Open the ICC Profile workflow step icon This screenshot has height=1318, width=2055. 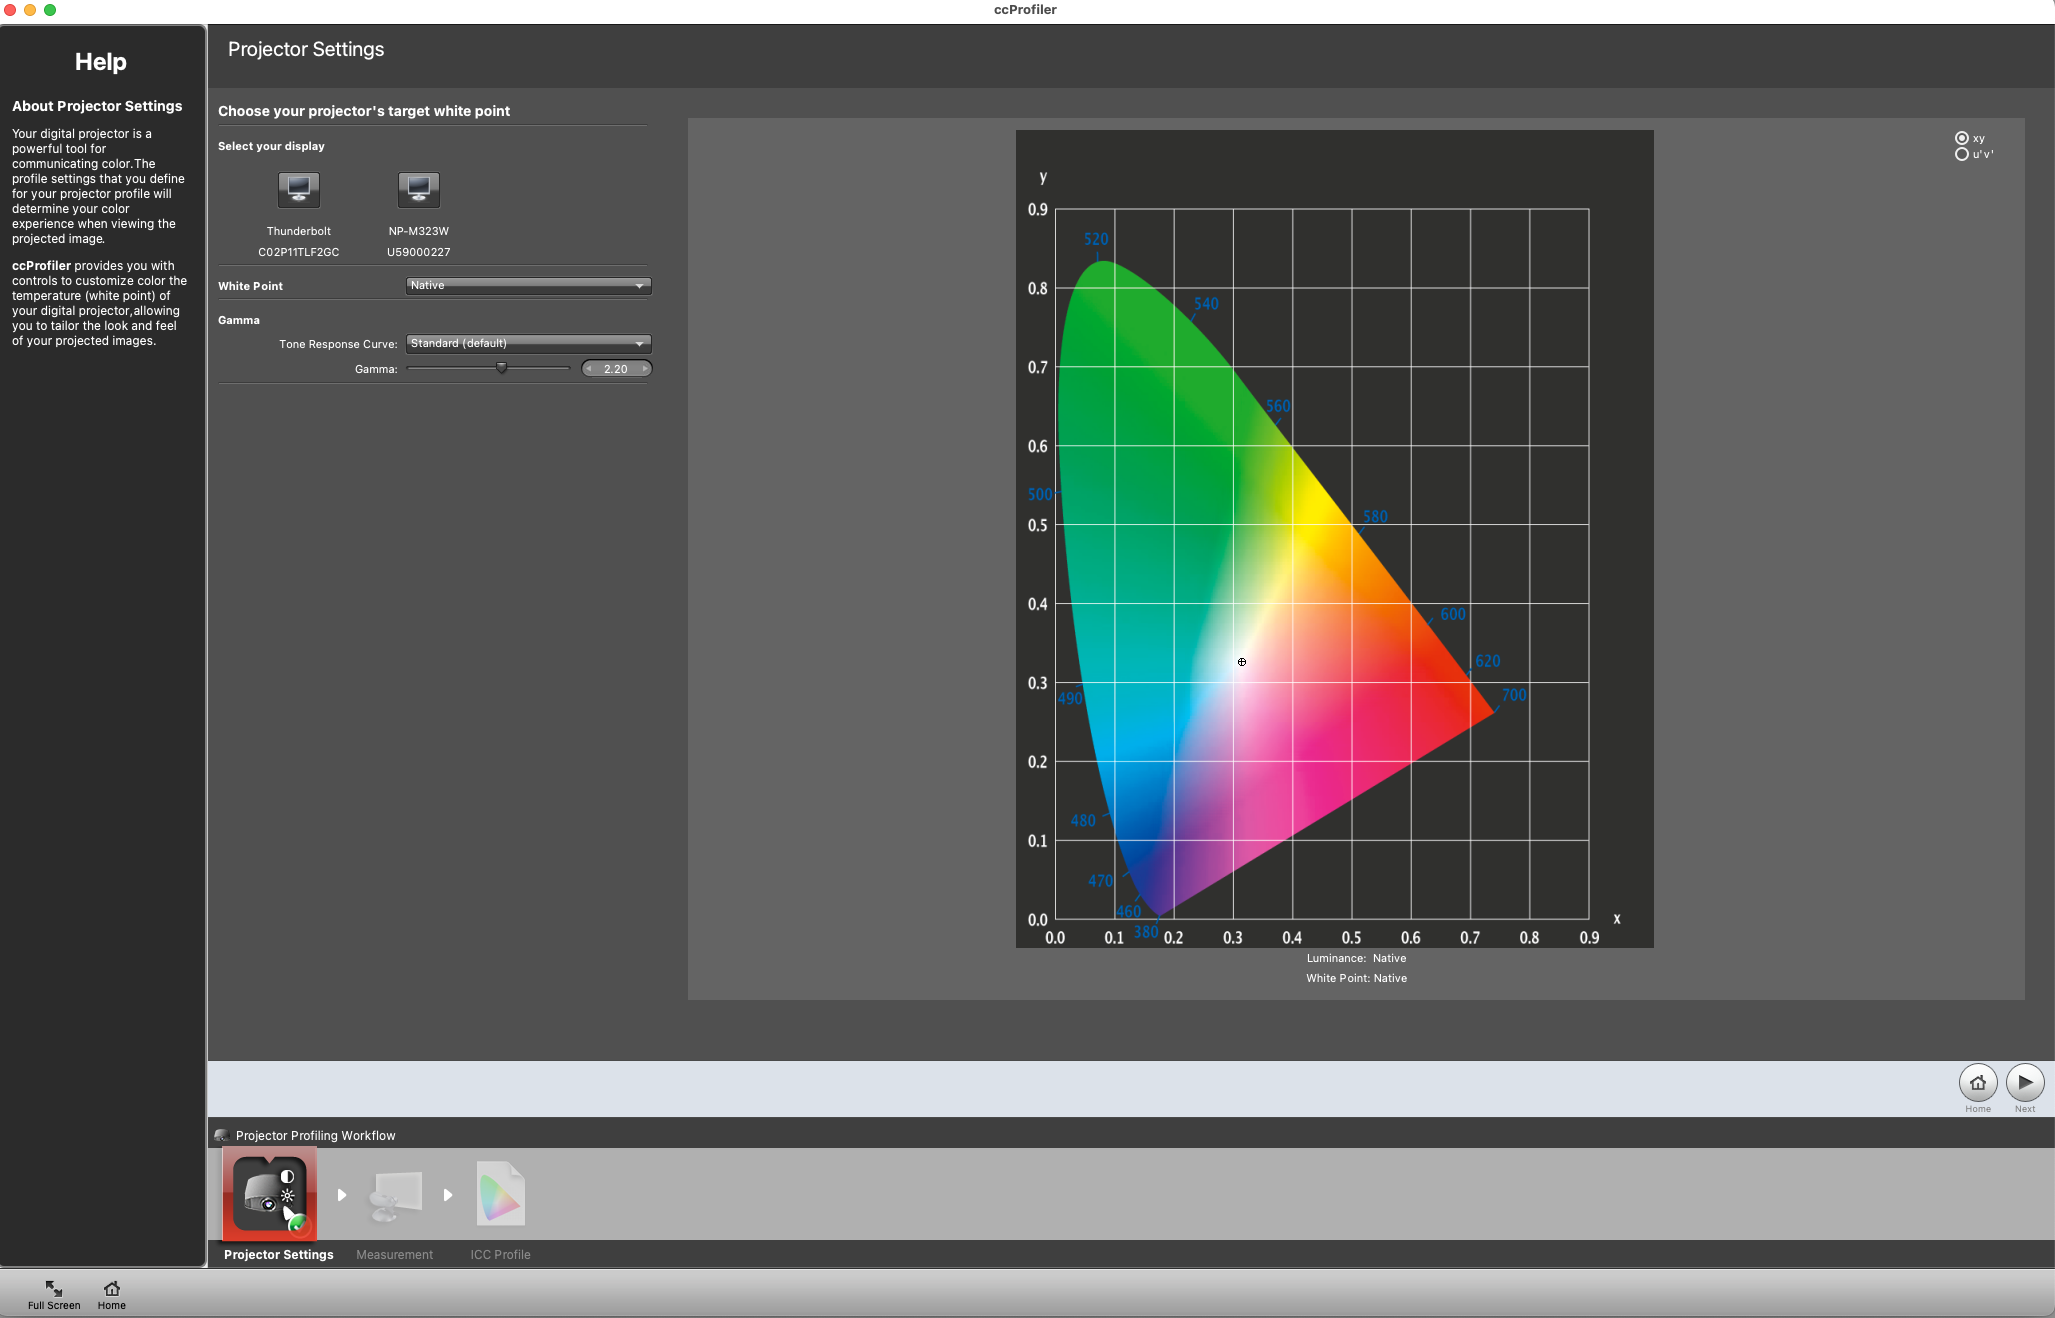(500, 1194)
